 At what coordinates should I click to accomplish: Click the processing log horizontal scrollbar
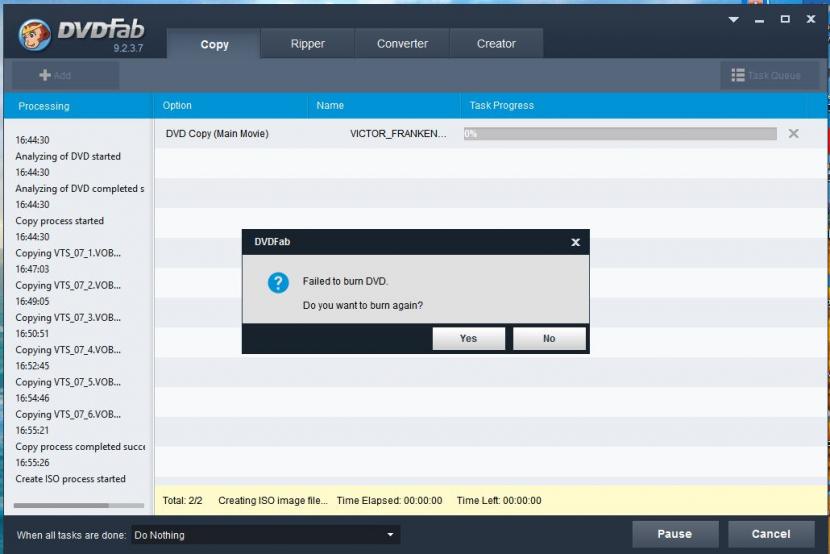click(x=60, y=505)
